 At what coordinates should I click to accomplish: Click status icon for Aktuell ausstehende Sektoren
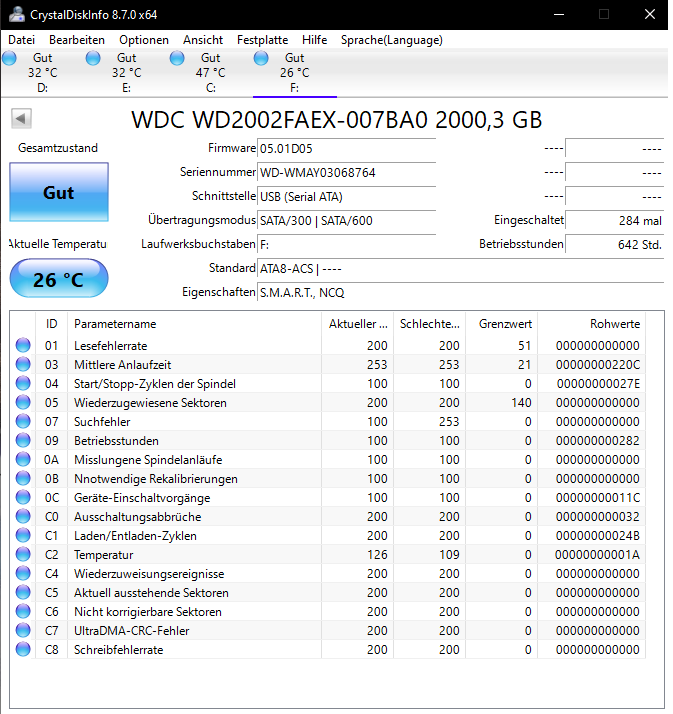(x=23, y=592)
